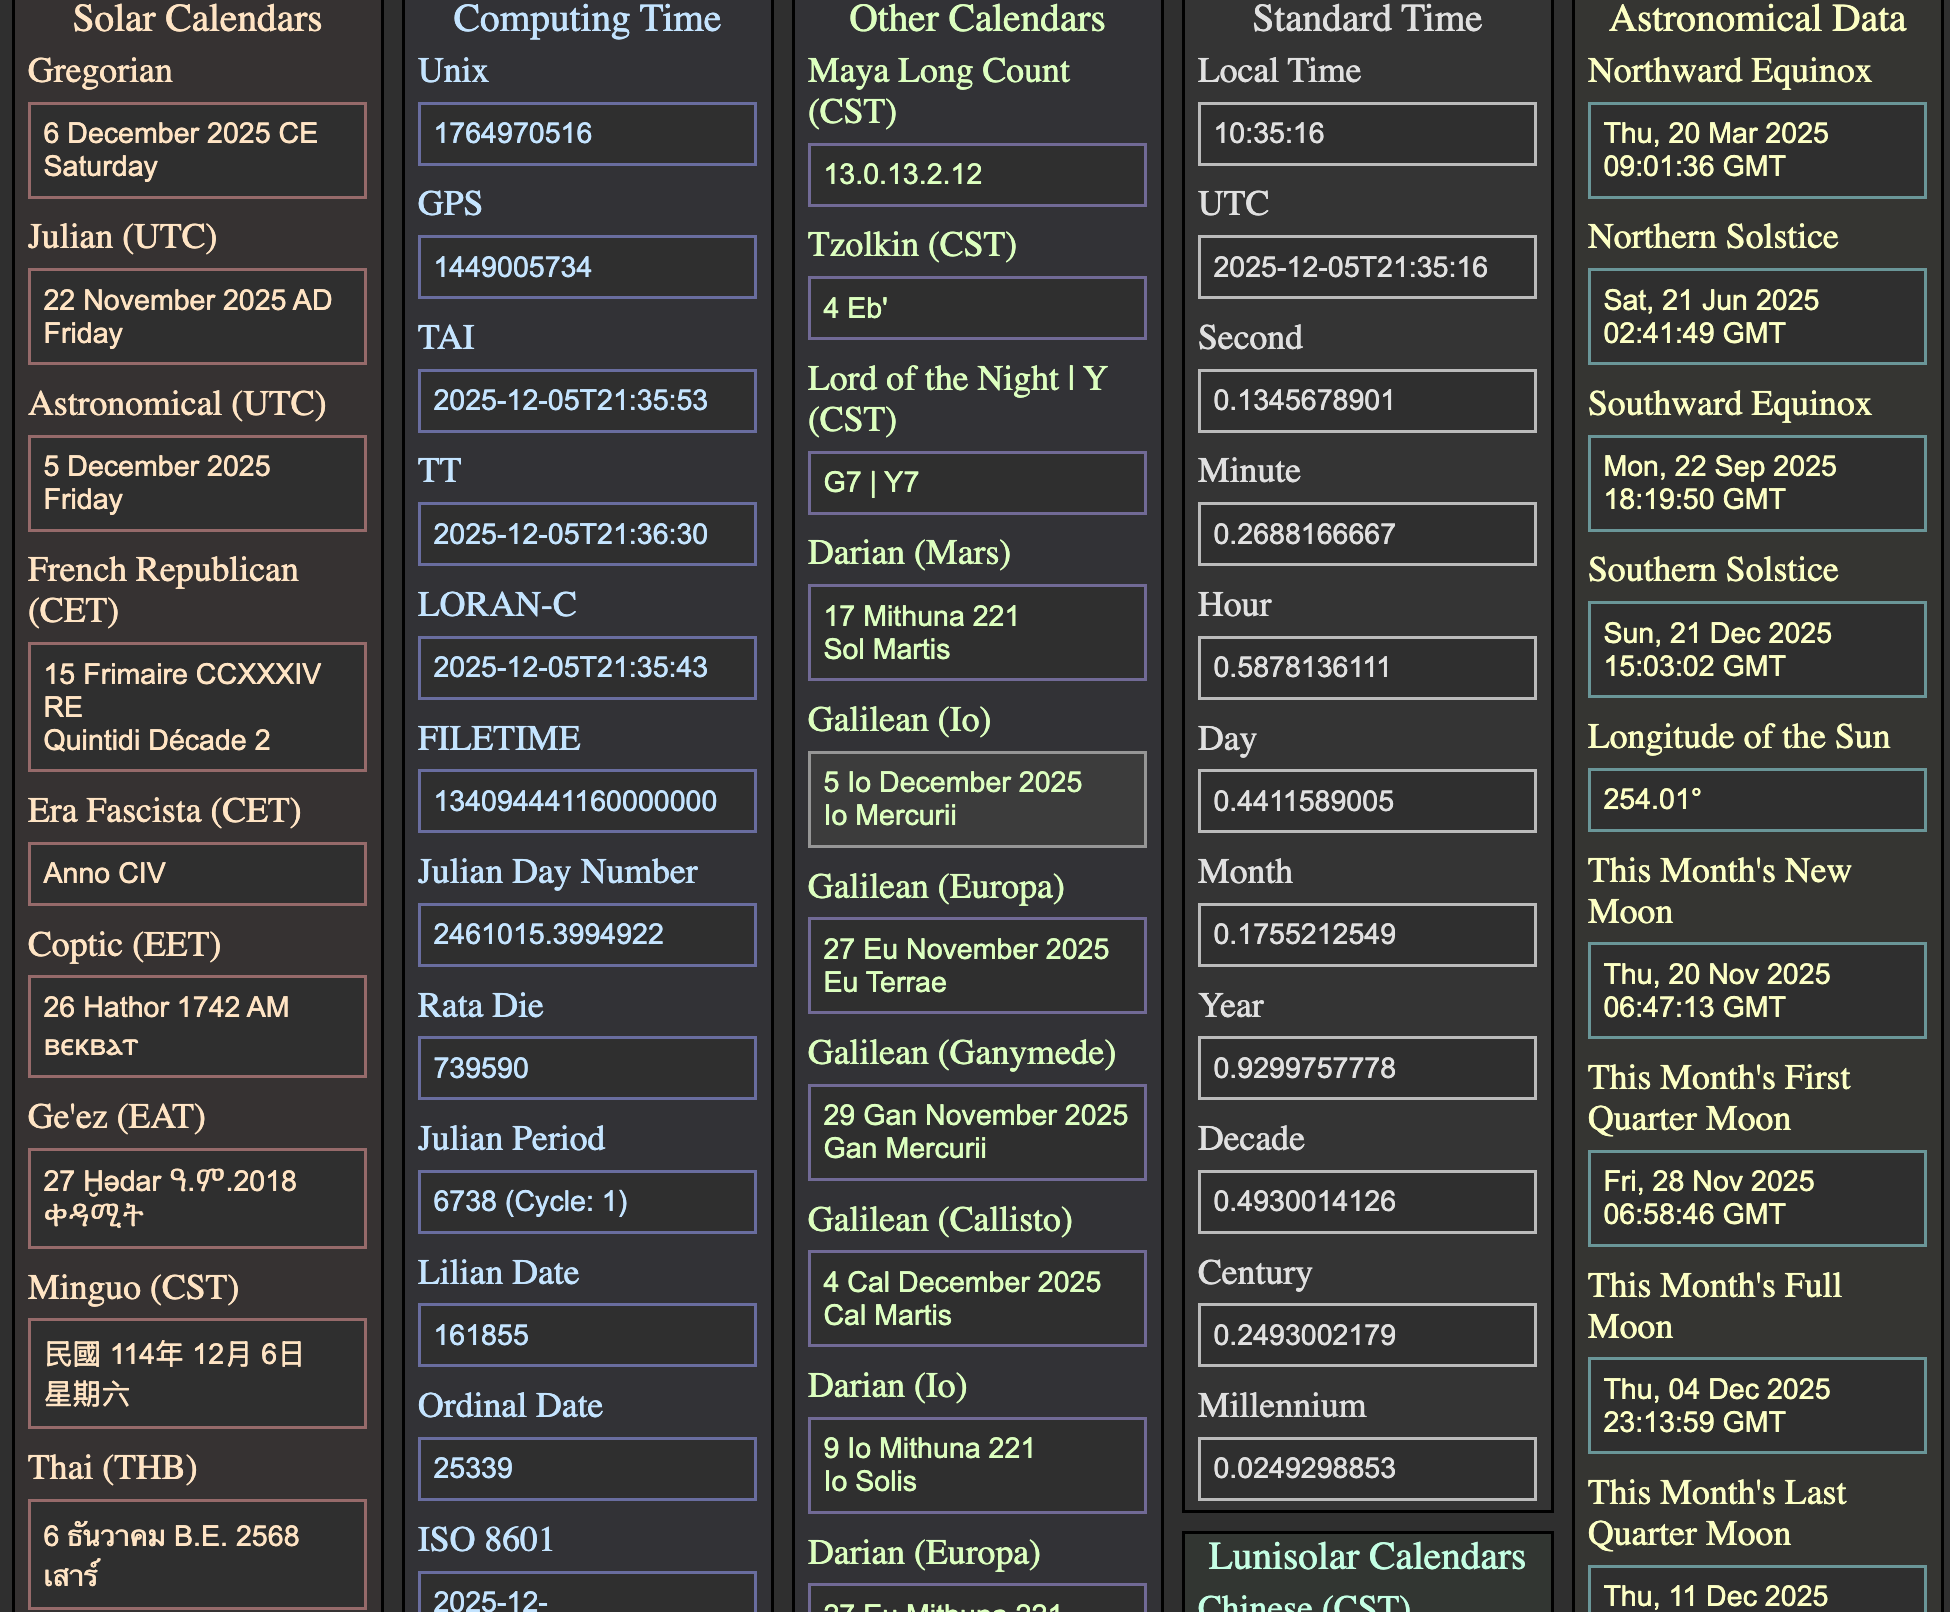The width and height of the screenshot is (1950, 1612).
Task: Click the French Republican date box
Action: (197, 706)
